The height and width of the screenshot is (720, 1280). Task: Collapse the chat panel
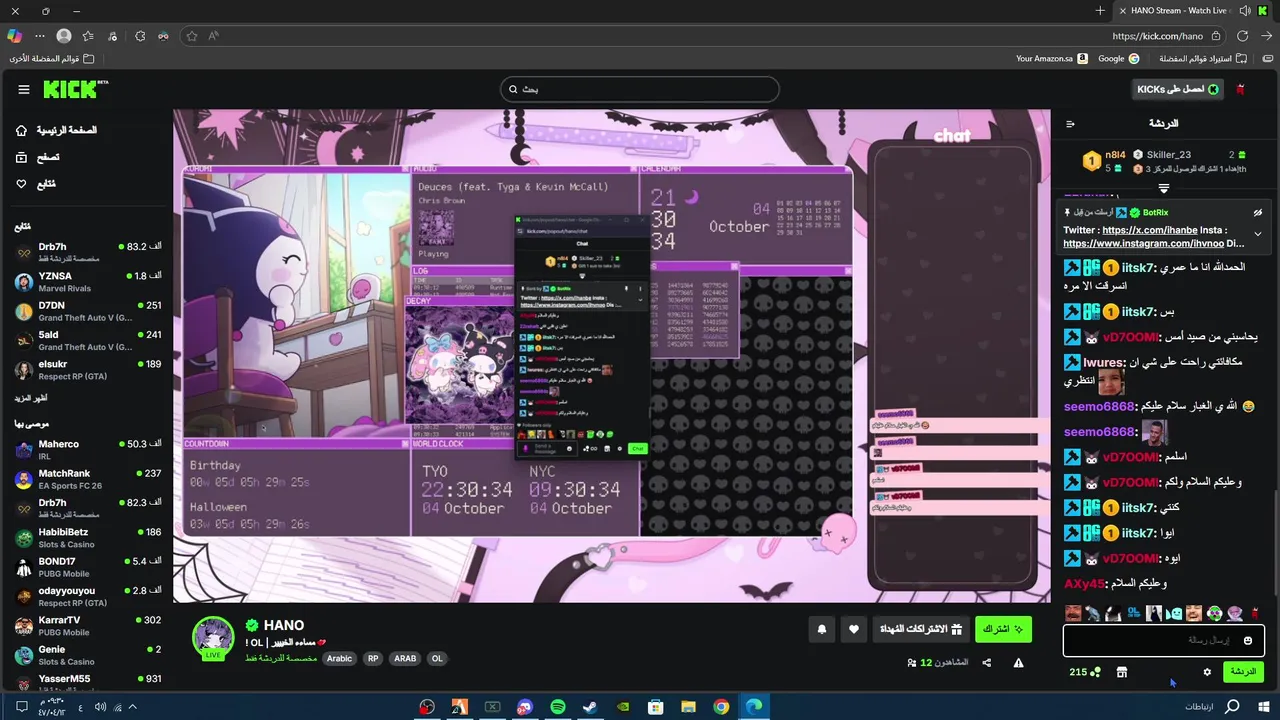coord(1070,124)
